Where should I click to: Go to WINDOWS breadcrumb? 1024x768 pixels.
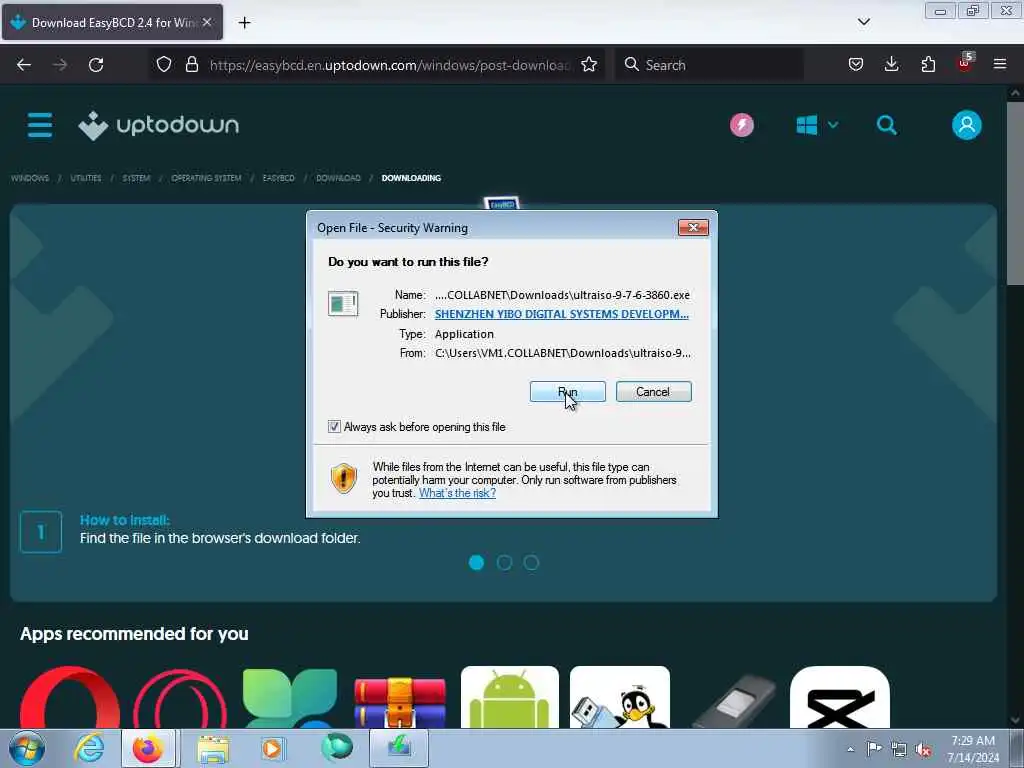point(30,178)
